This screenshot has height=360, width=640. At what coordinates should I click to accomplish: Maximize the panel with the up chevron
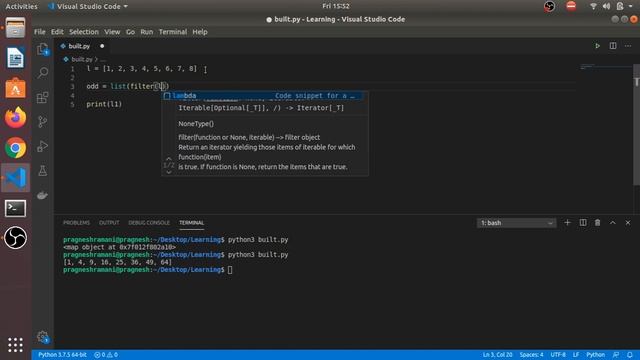click(x=613, y=222)
